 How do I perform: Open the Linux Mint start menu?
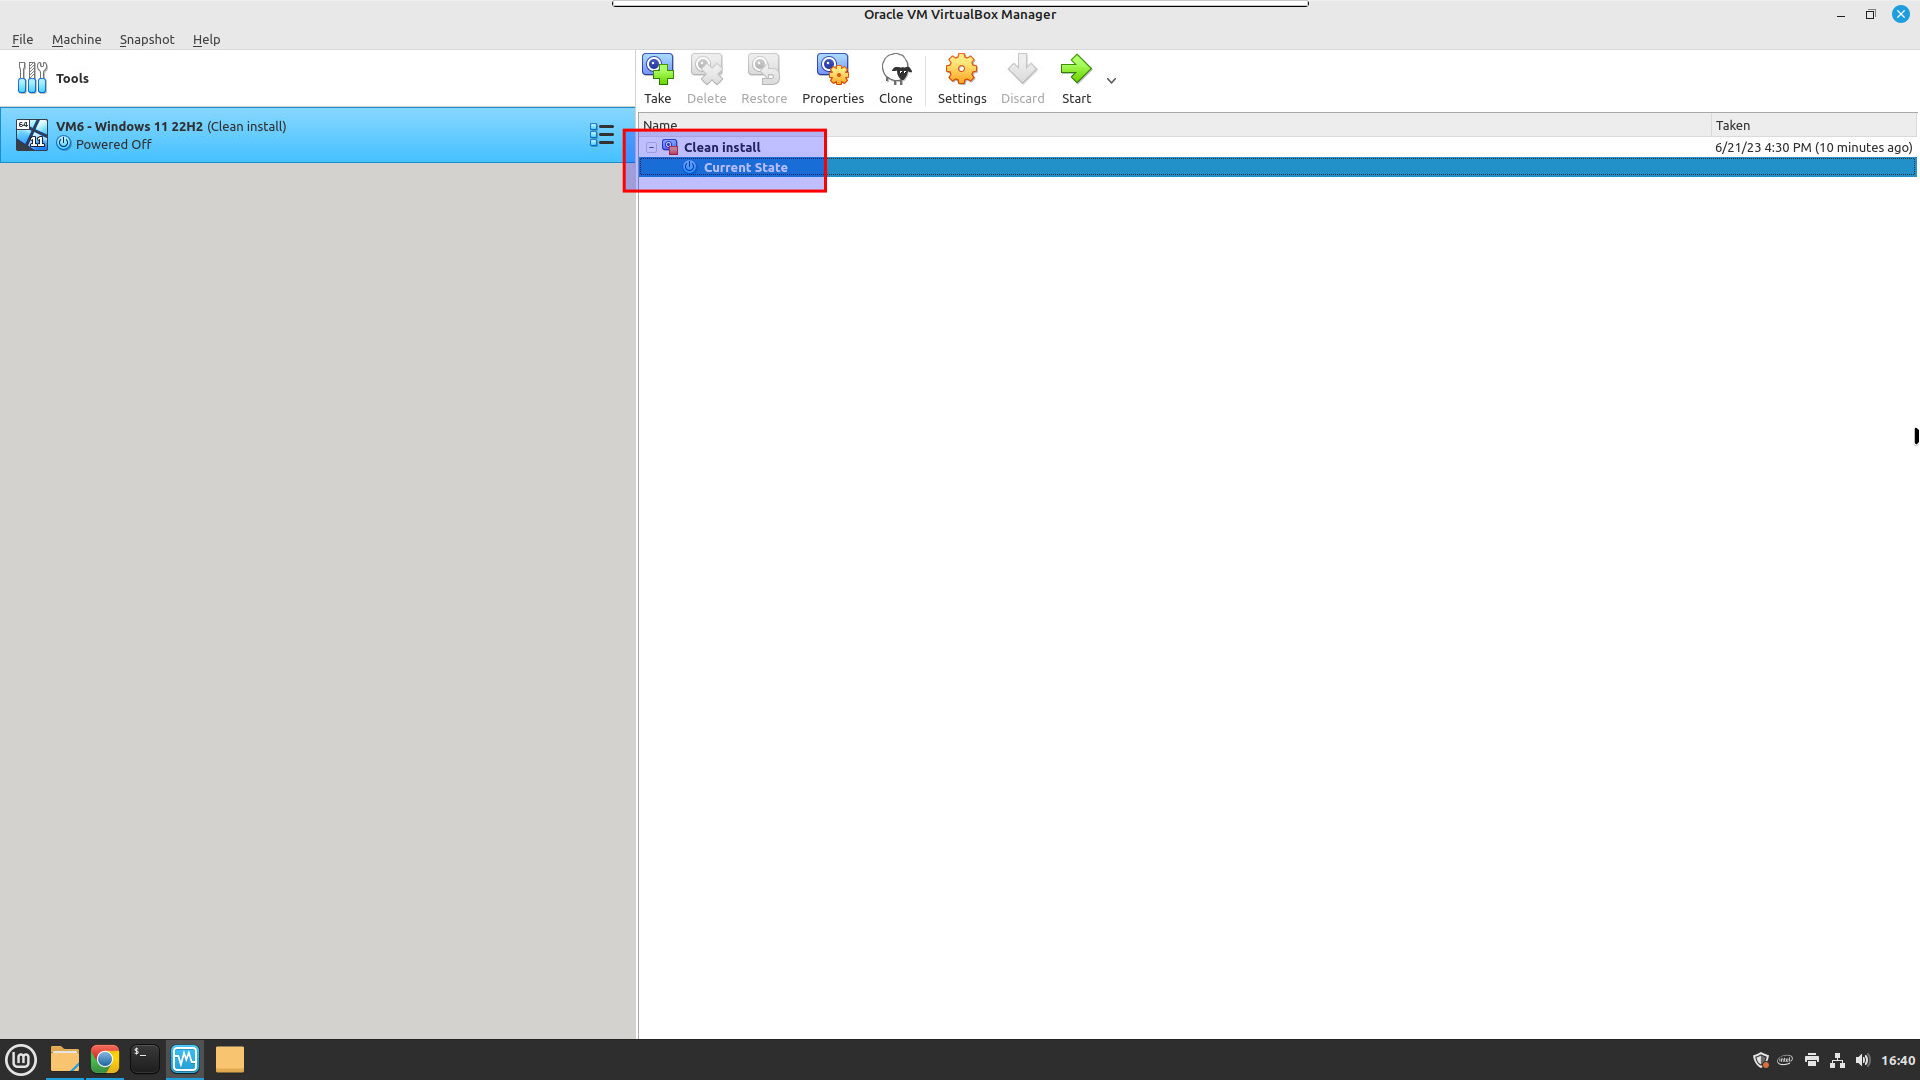[x=21, y=1059]
